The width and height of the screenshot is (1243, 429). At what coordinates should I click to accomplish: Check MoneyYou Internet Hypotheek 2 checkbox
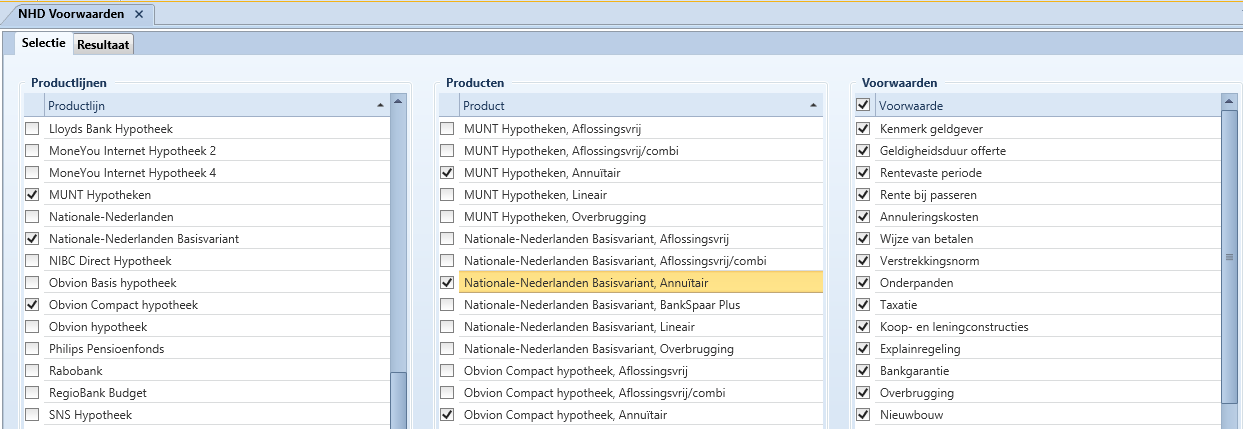(32, 151)
